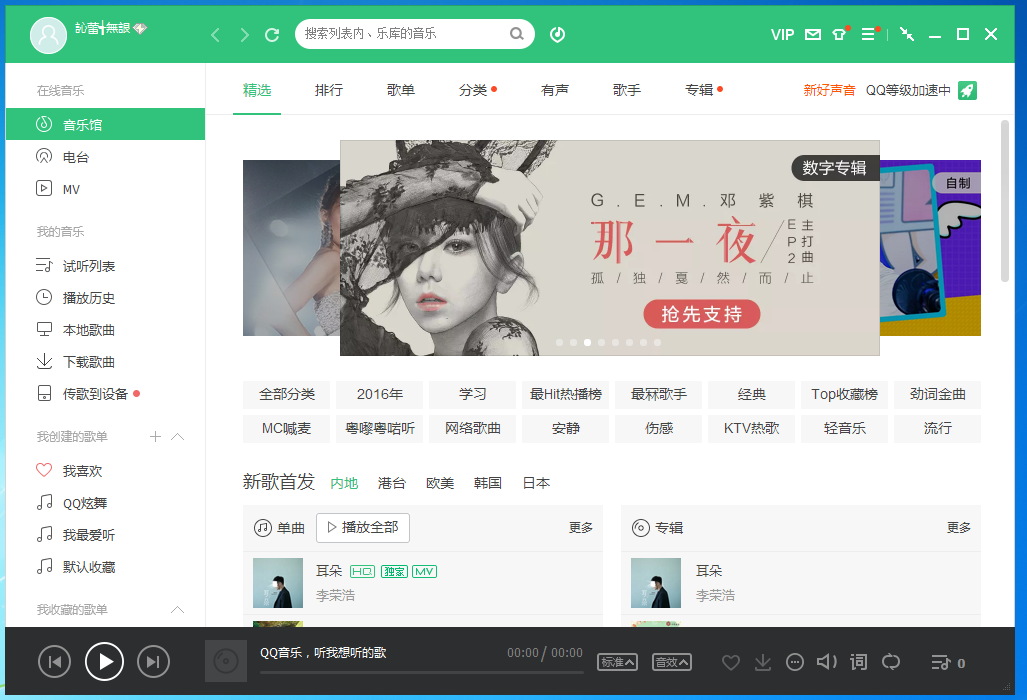The width and height of the screenshot is (1027, 700).
Task: Click the 抢先支持 banner button
Action: (701, 314)
